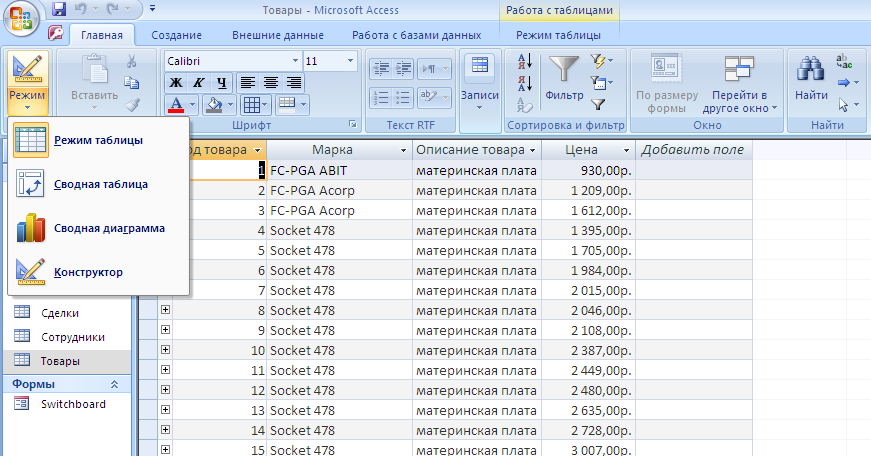Click Найти binoculars button
Screen dimensions: 871x456
[x=811, y=78]
